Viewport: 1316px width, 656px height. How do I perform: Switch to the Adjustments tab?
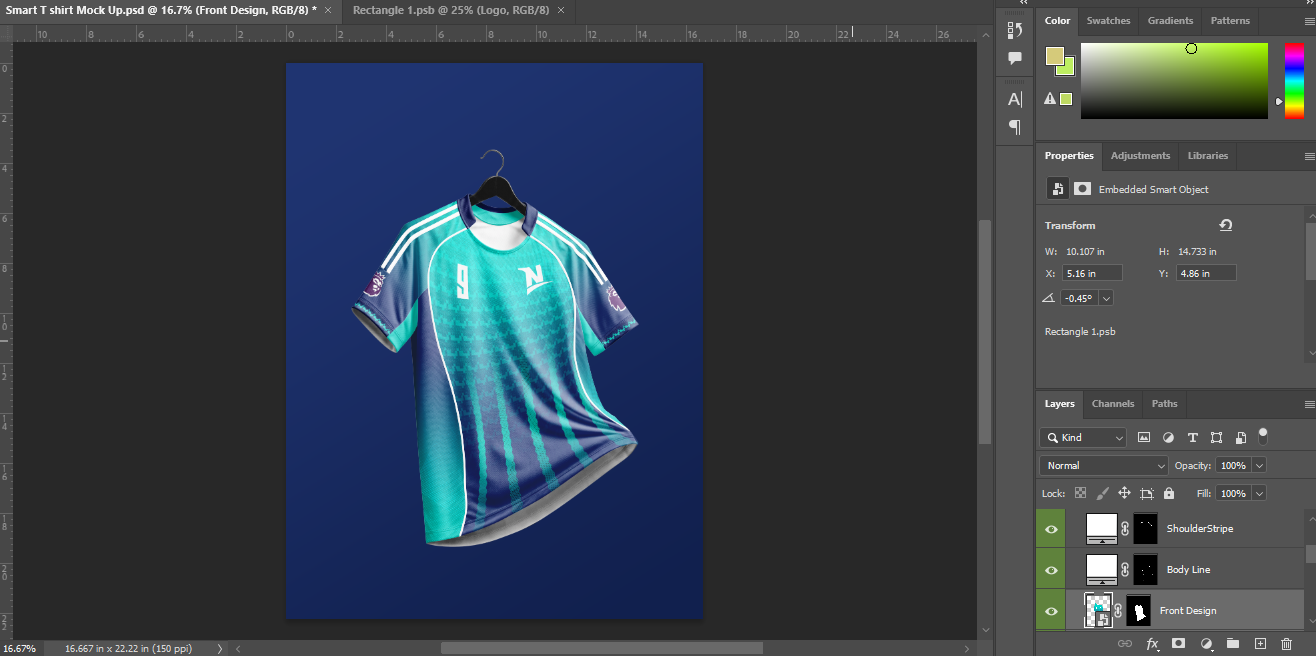point(1140,155)
